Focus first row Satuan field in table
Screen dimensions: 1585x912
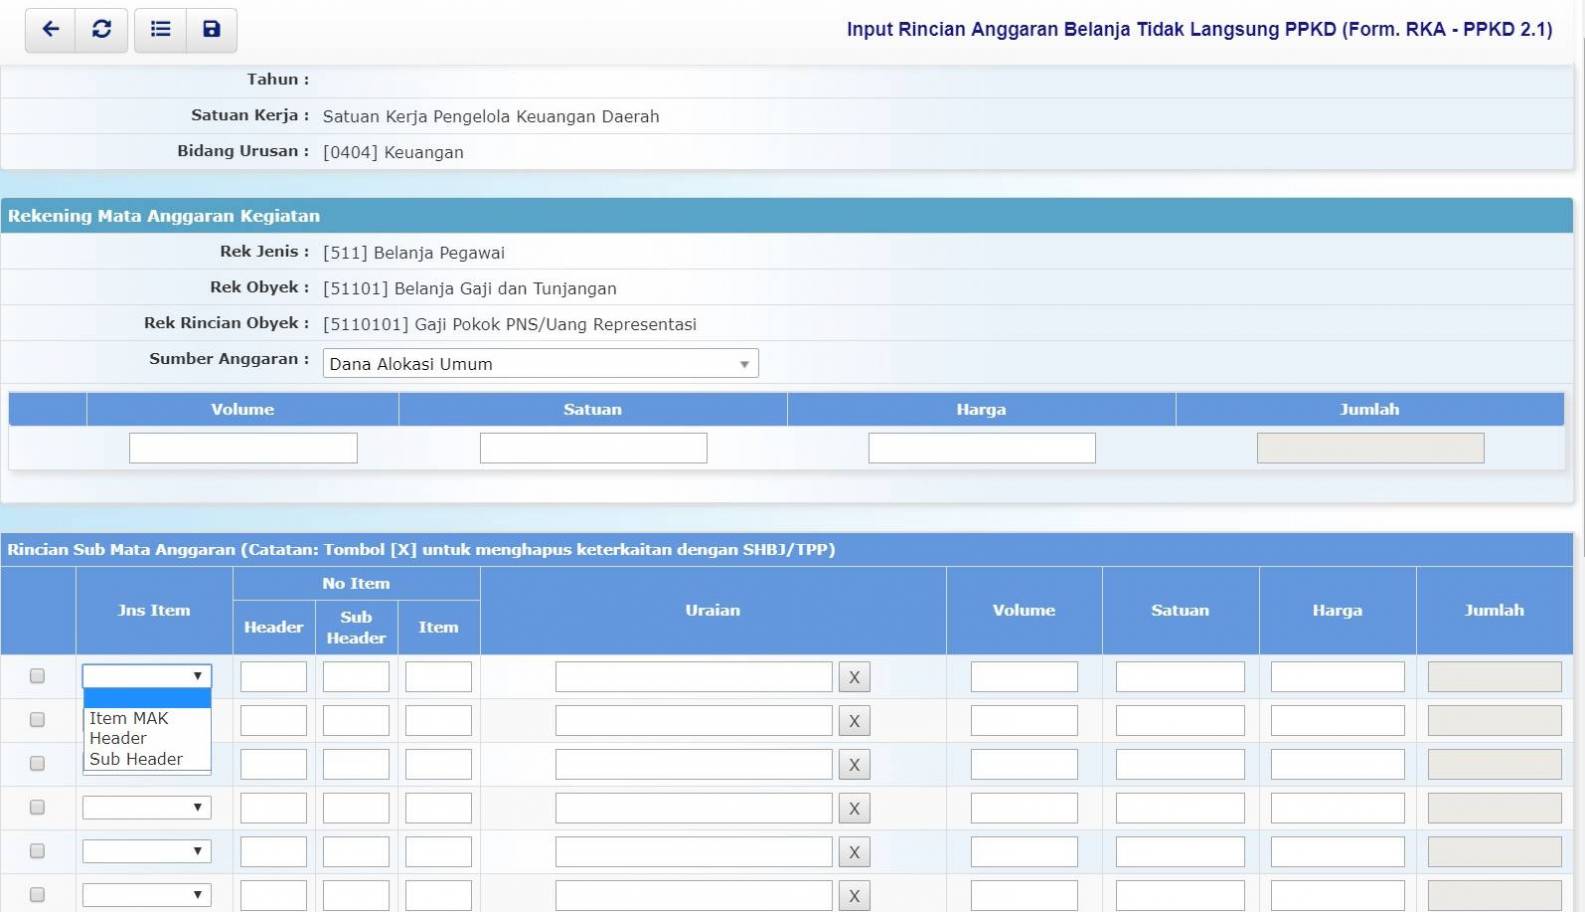coord(1180,677)
